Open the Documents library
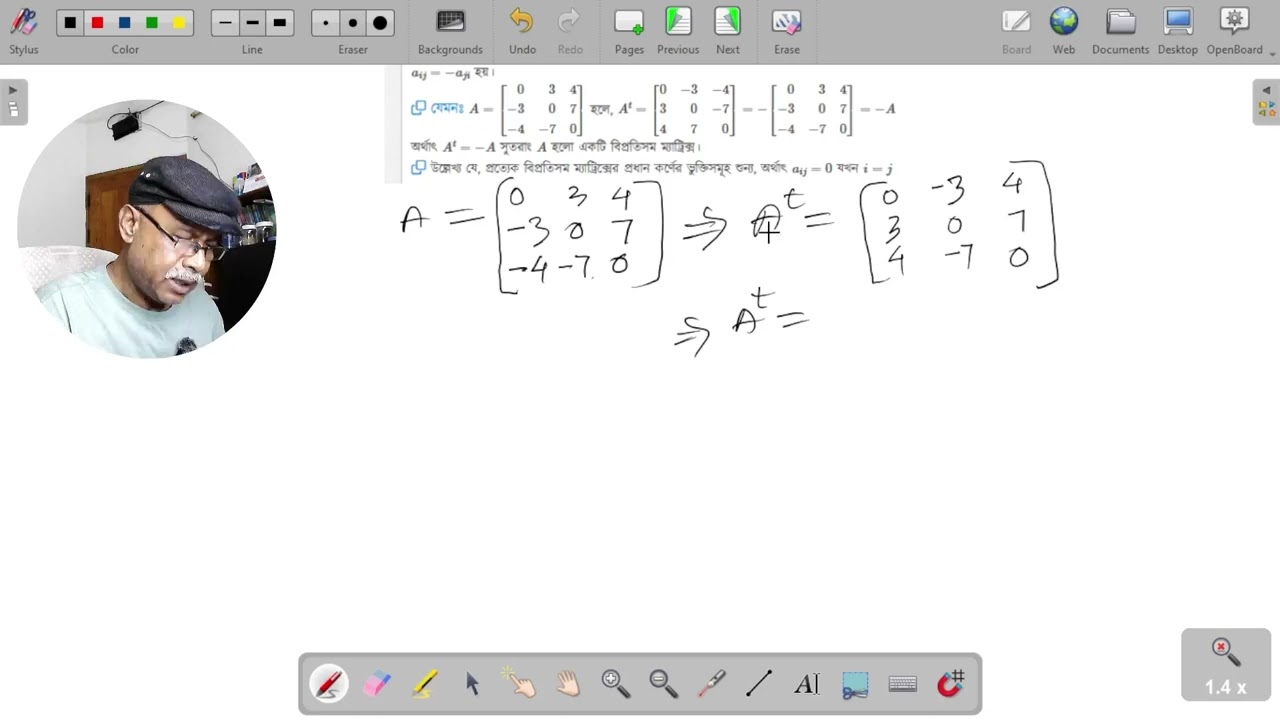 (x=1120, y=31)
